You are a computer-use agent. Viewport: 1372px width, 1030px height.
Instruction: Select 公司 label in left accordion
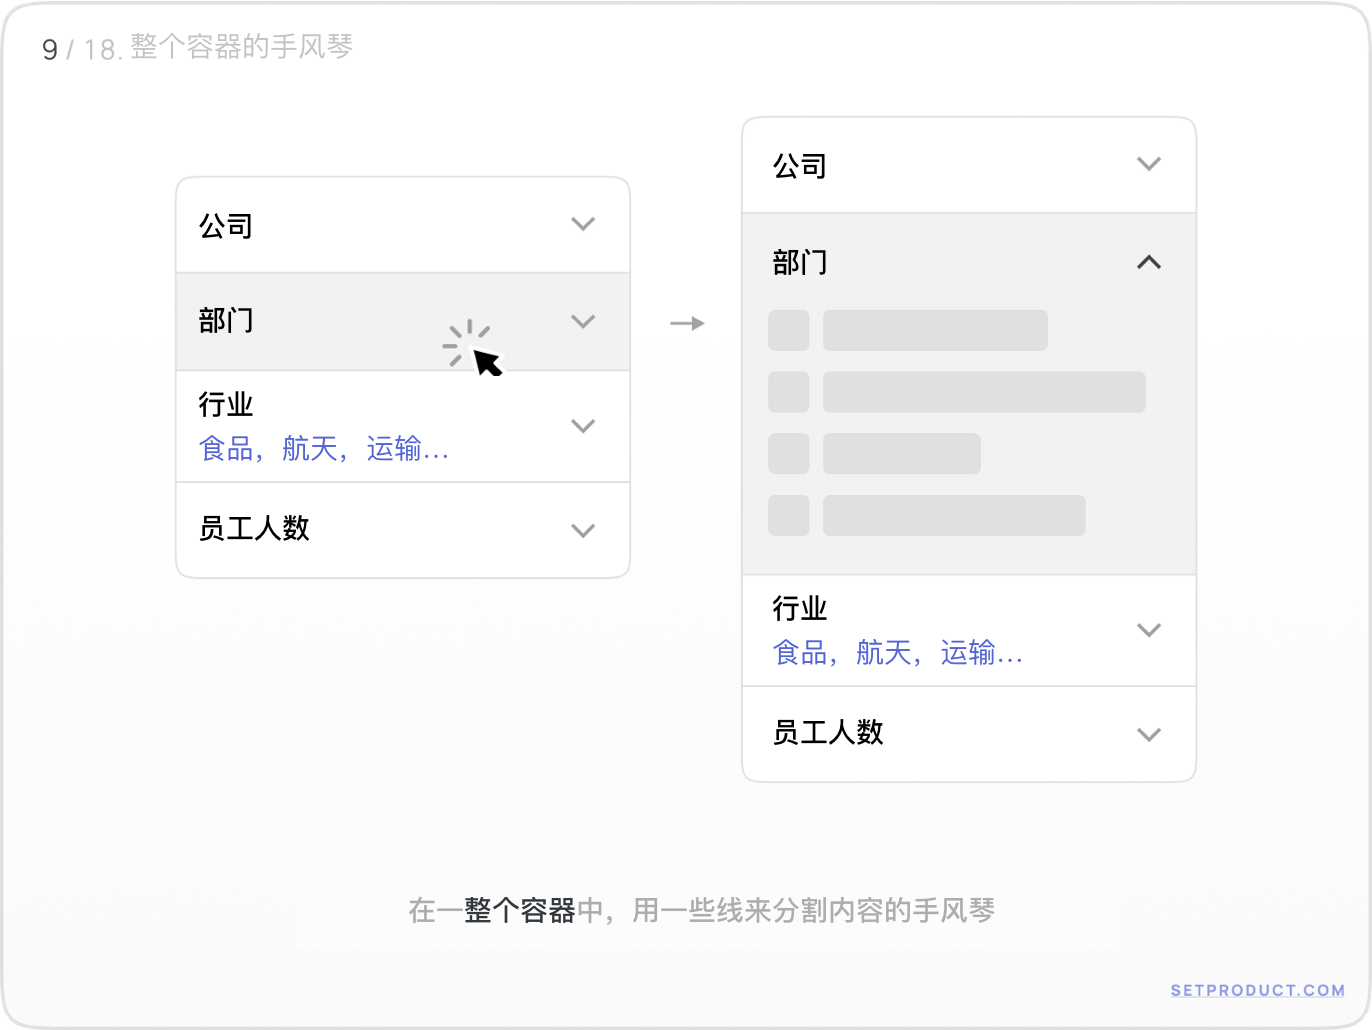coord(226,226)
